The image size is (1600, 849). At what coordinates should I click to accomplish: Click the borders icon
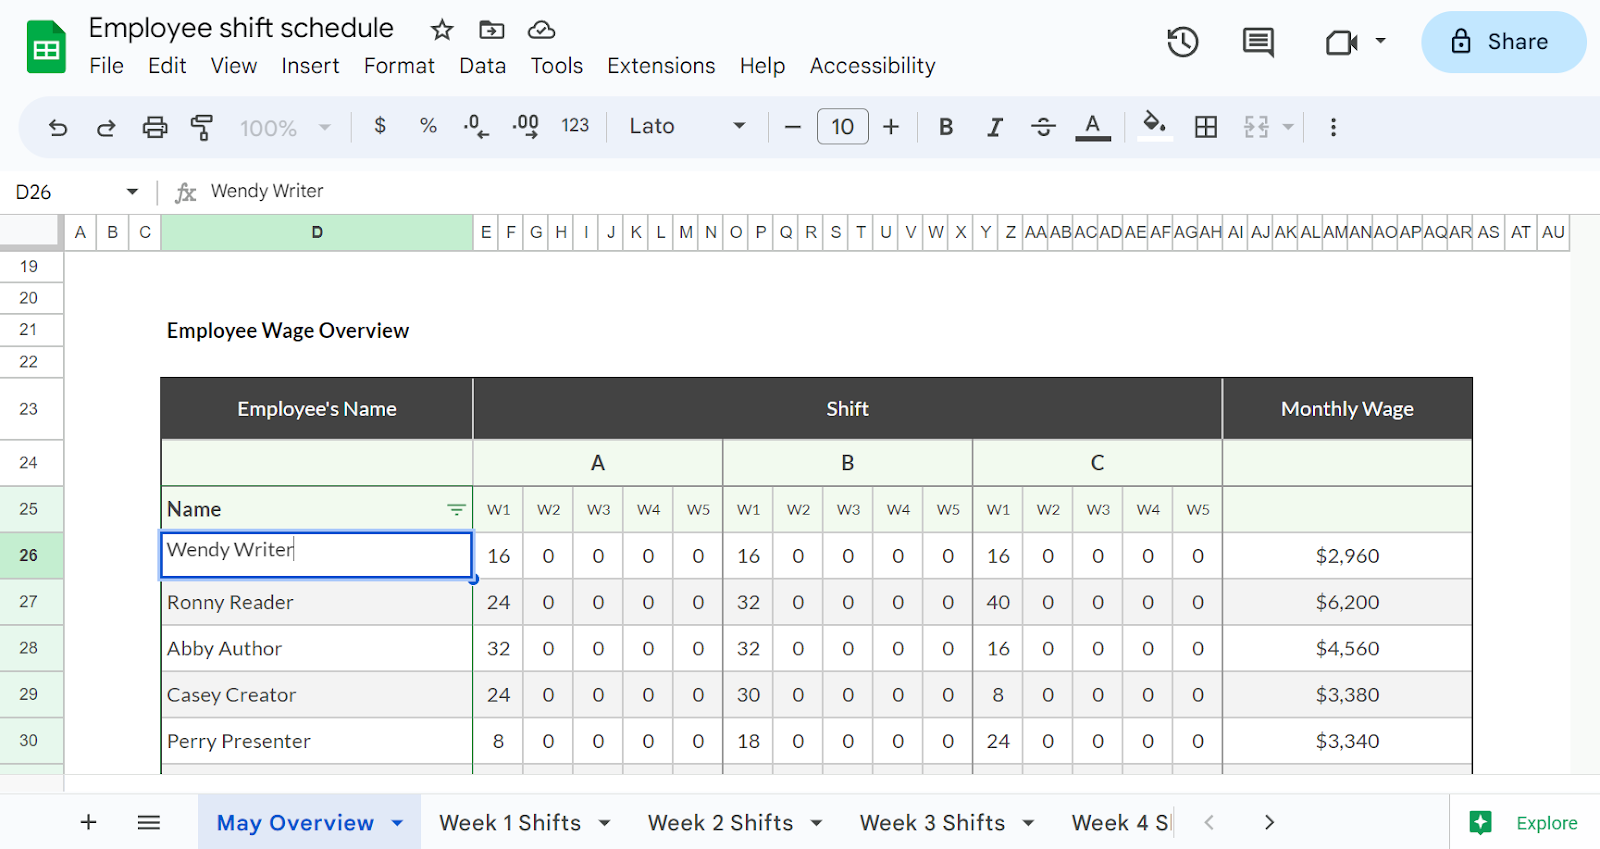click(x=1206, y=127)
